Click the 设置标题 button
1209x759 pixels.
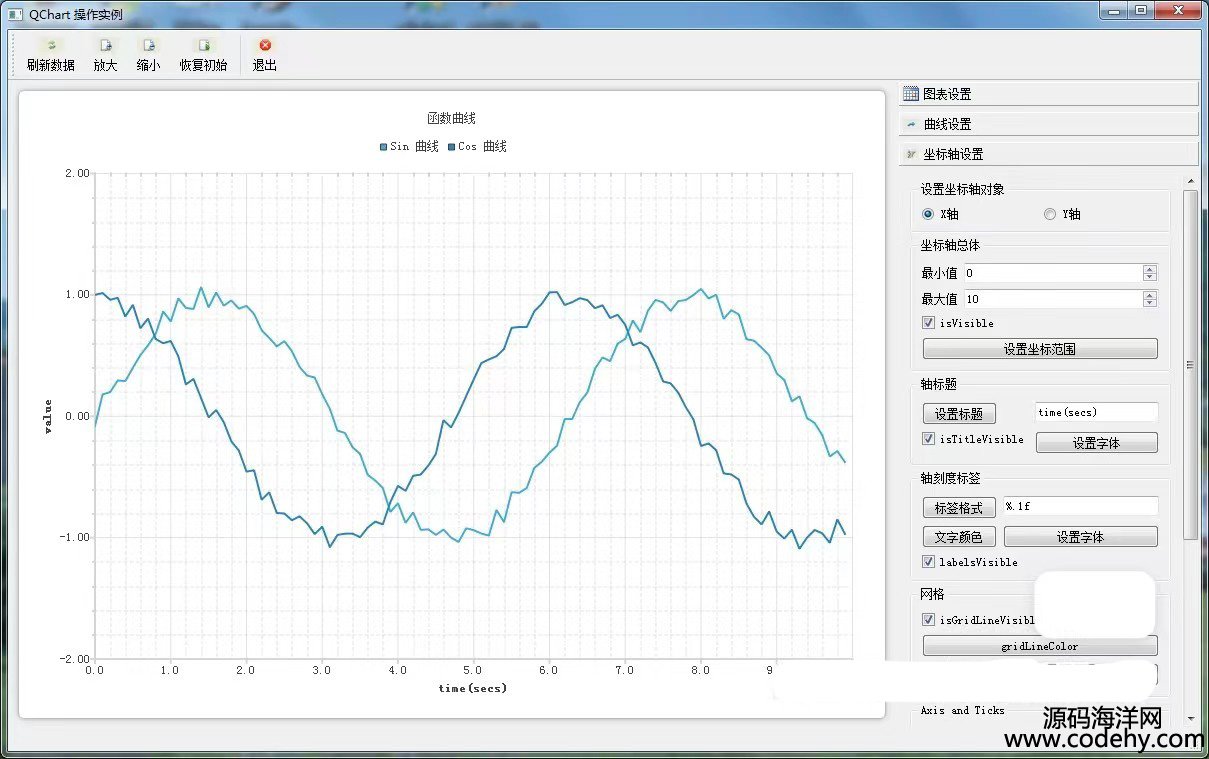click(x=959, y=413)
